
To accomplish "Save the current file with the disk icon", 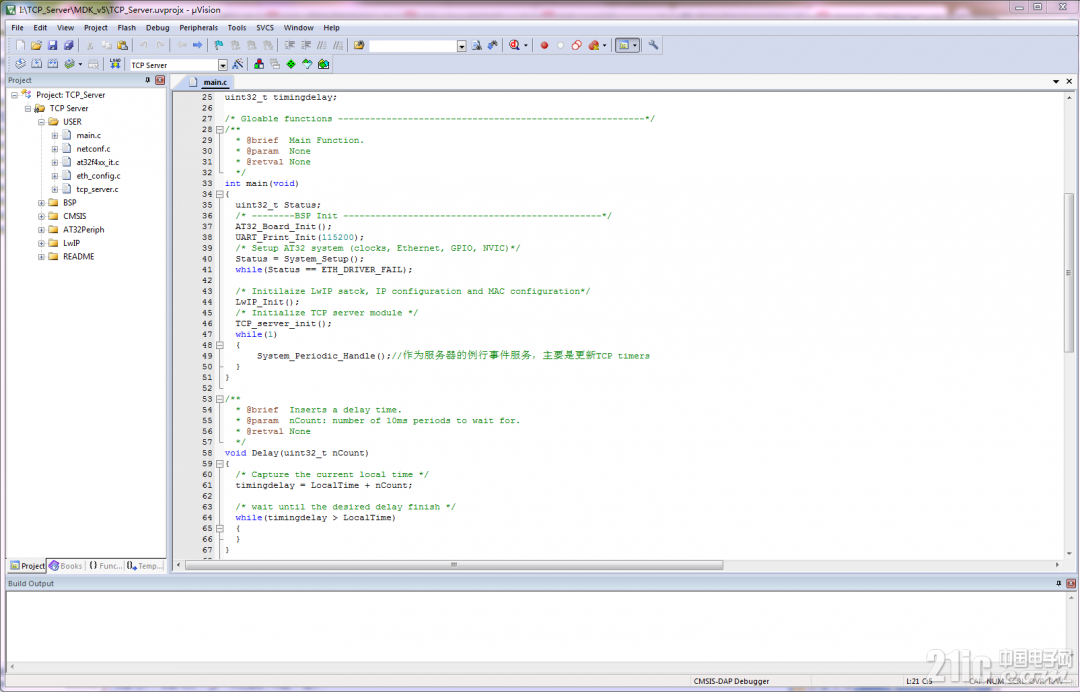I will tap(52, 45).
